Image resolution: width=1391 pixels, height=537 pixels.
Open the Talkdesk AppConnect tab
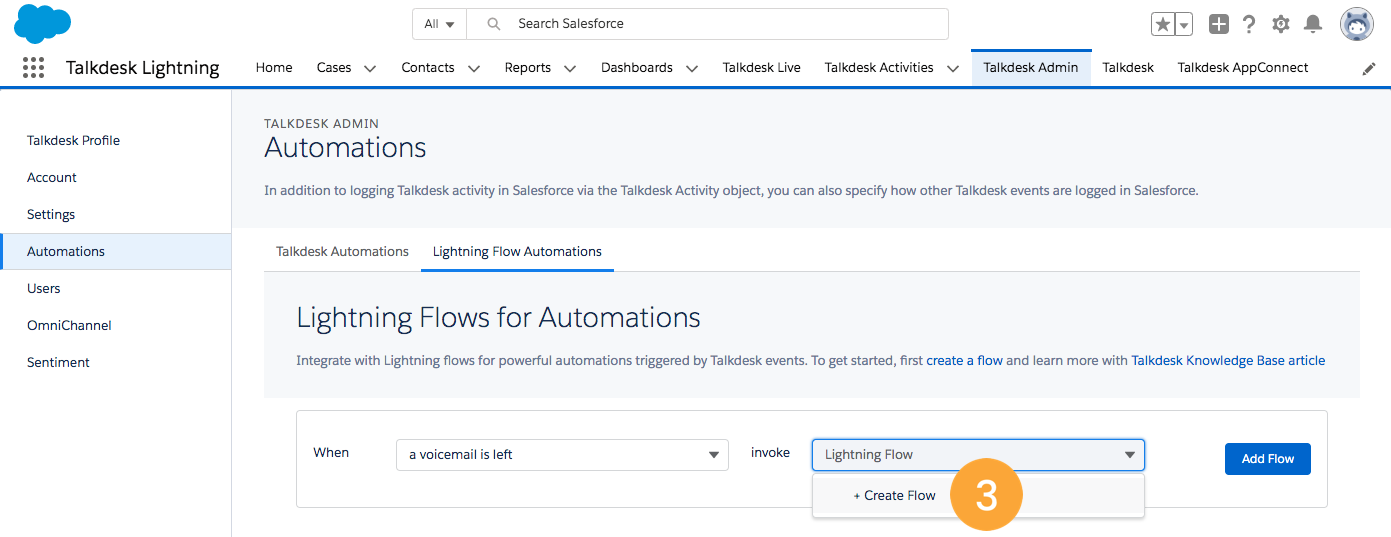coord(1243,68)
